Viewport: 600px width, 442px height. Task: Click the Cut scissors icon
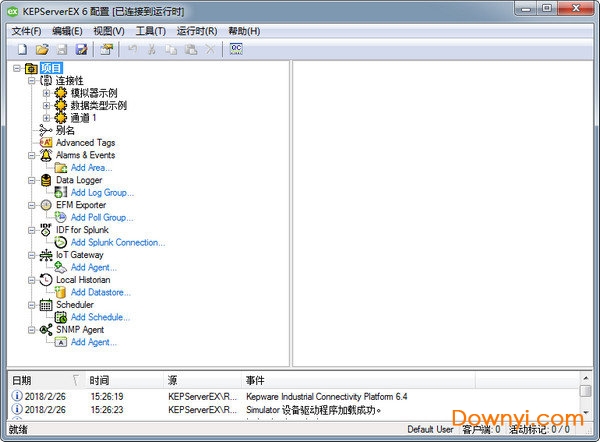(152, 49)
